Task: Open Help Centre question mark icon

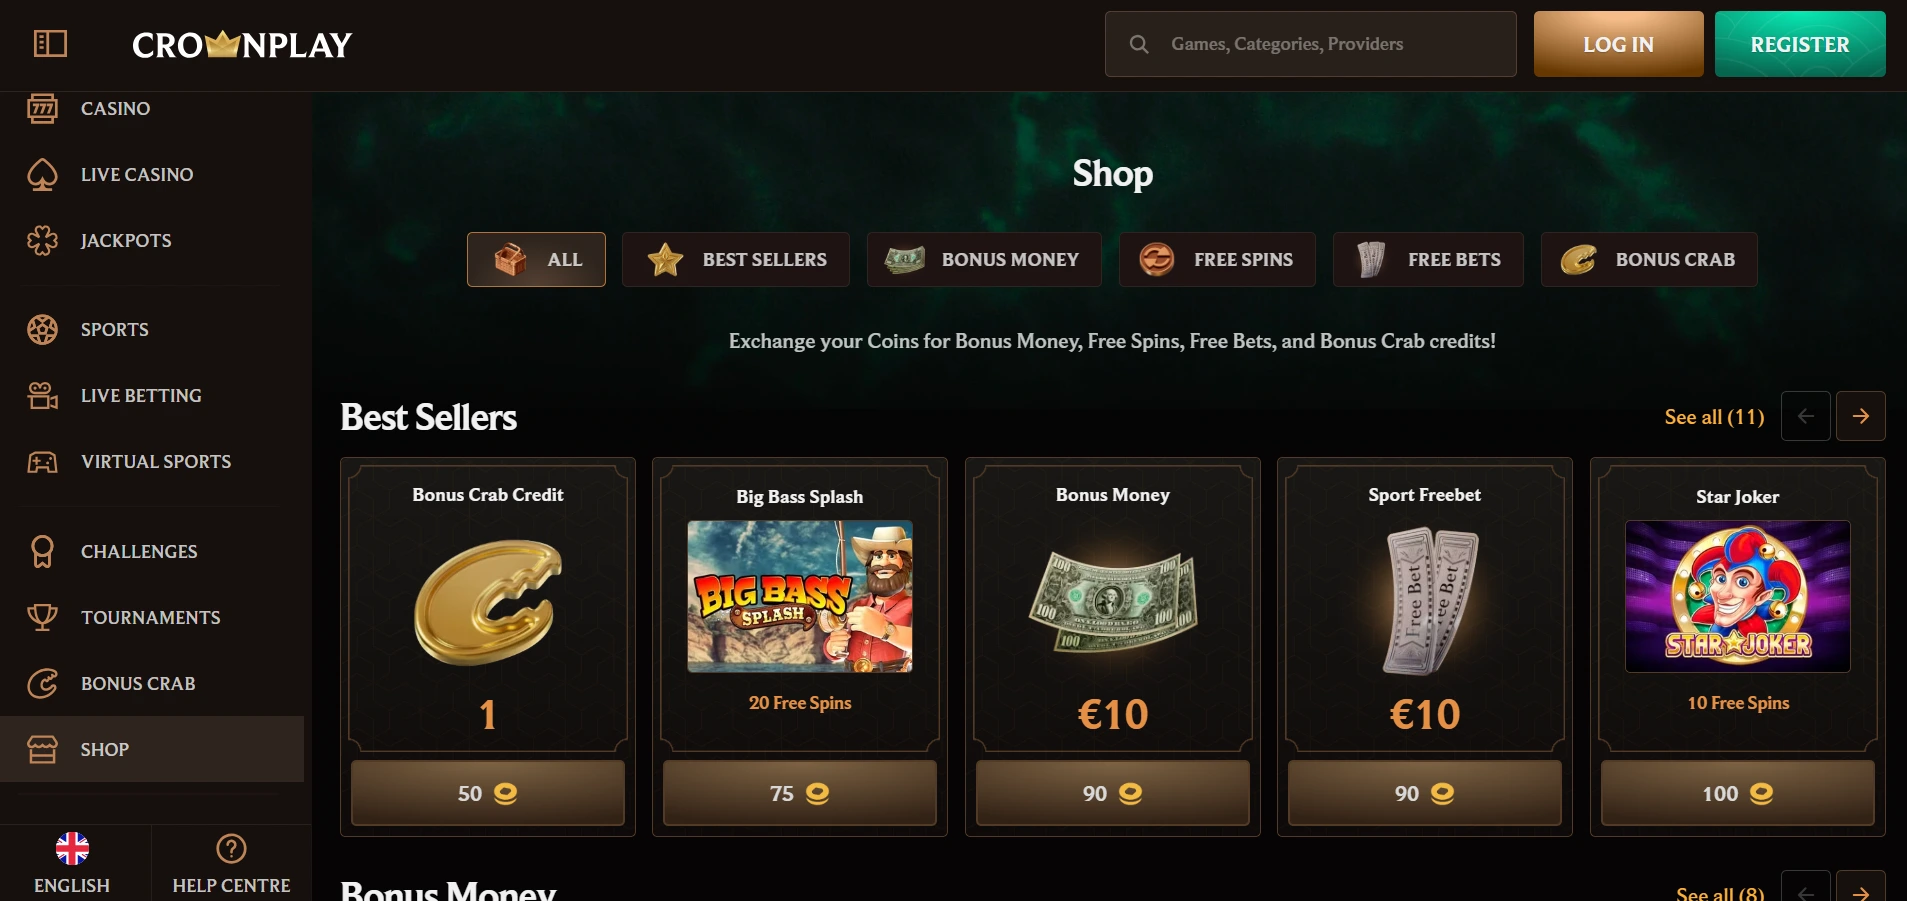Action: tap(231, 849)
